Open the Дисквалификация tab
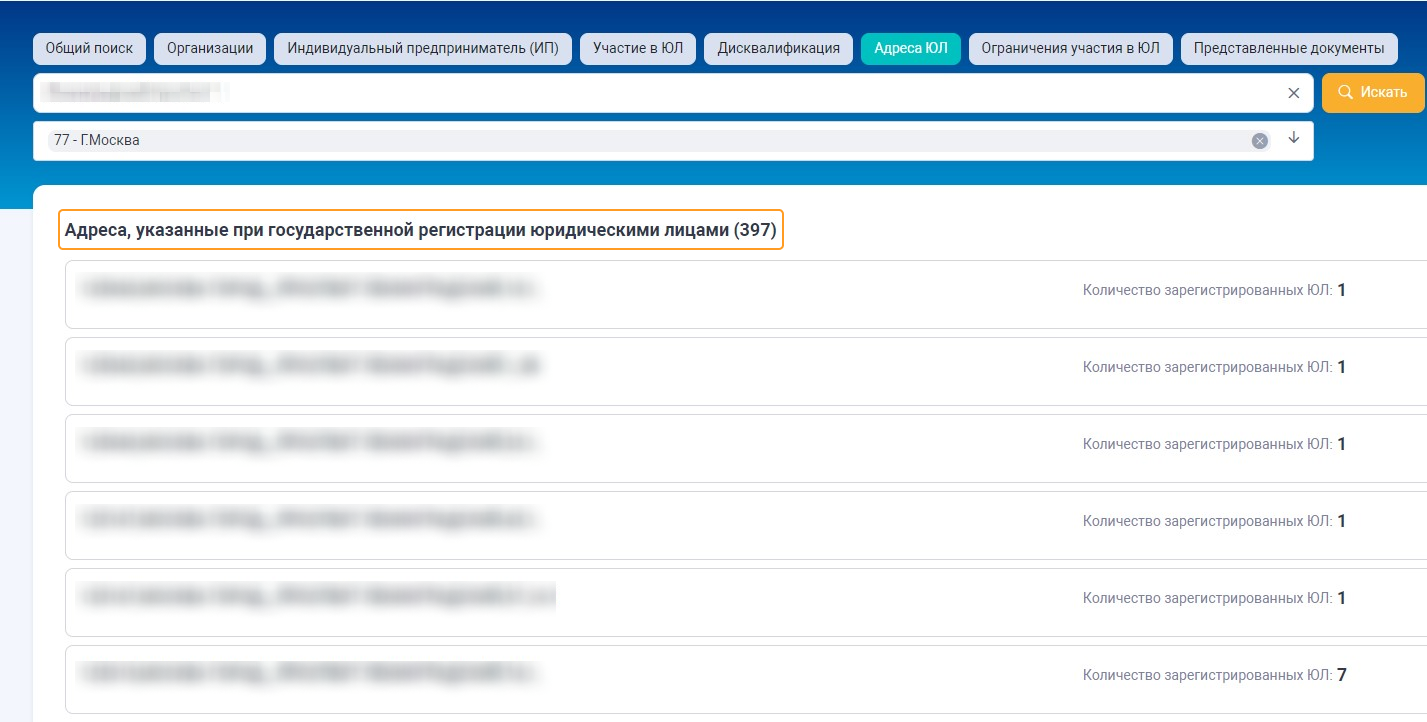 pyautogui.click(x=778, y=49)
